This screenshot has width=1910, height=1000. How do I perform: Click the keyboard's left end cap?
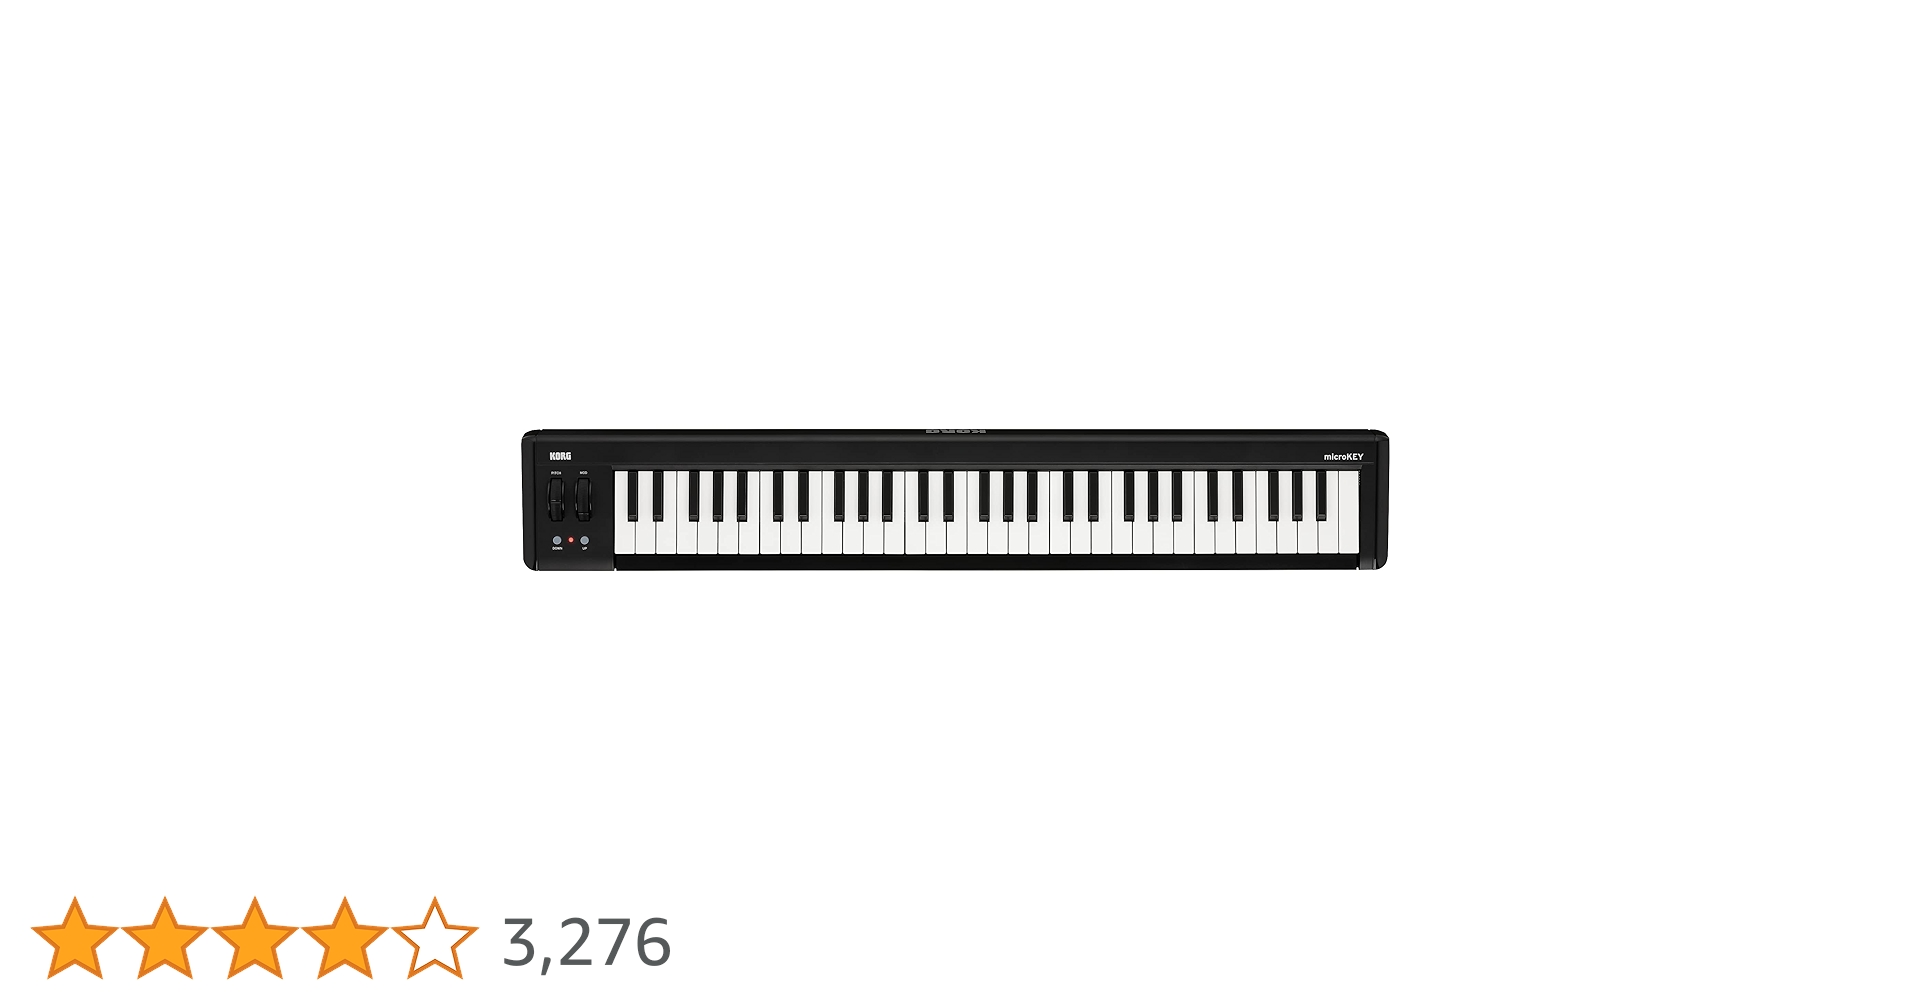528,500
